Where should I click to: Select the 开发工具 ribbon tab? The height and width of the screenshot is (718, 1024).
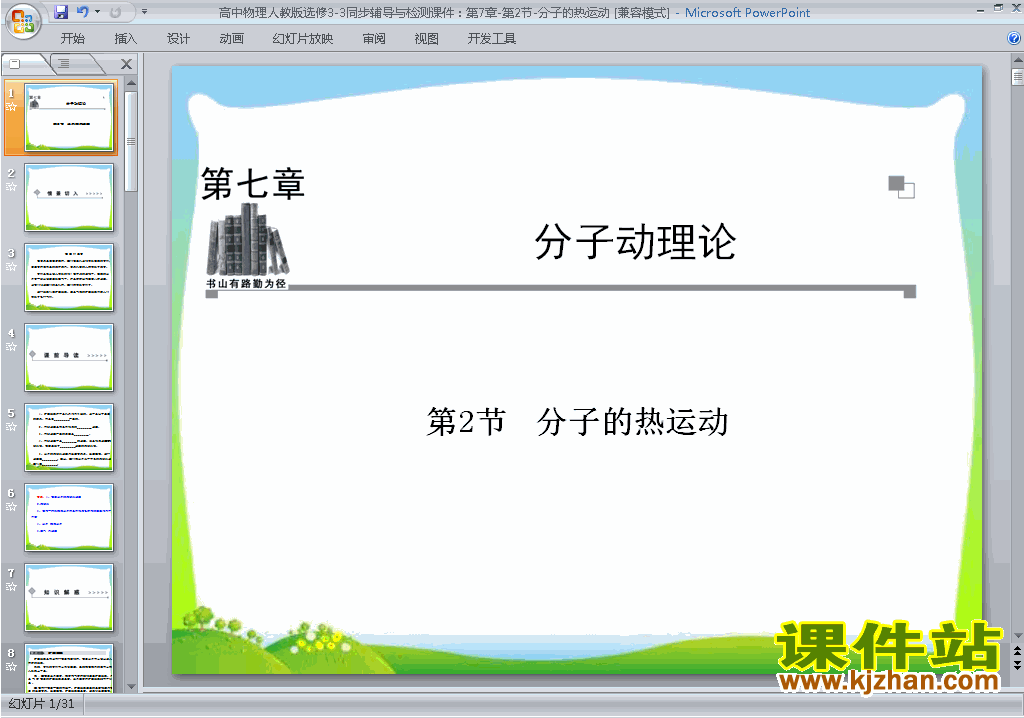point(492,39)
